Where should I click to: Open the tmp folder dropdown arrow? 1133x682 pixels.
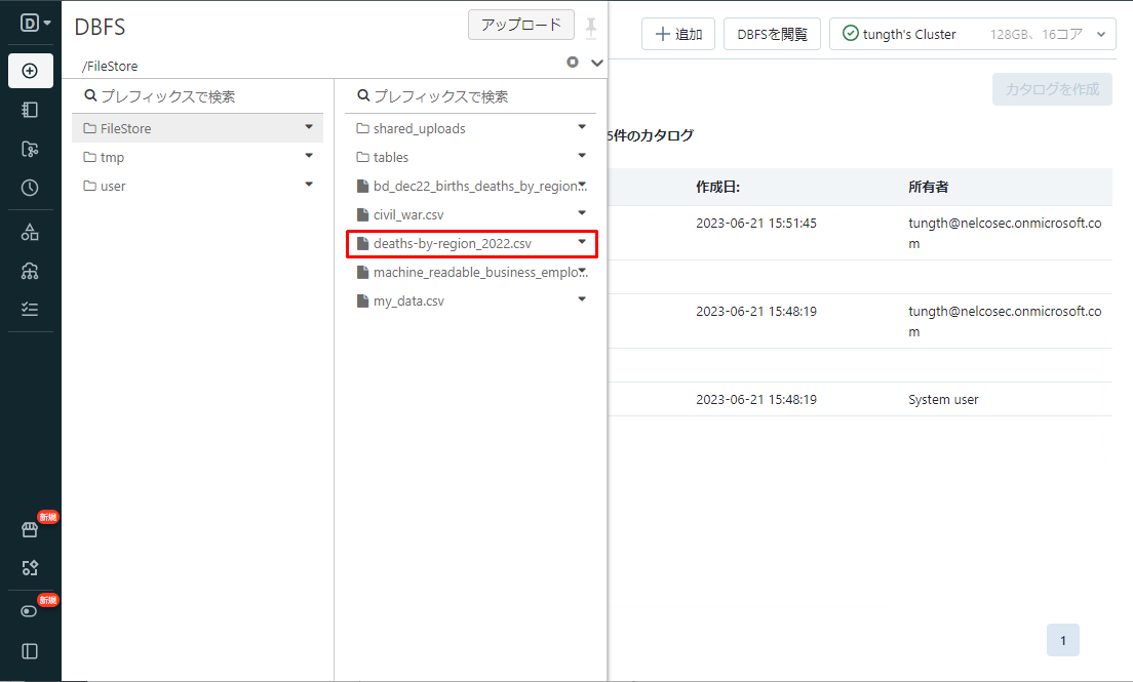click(309, 155)
